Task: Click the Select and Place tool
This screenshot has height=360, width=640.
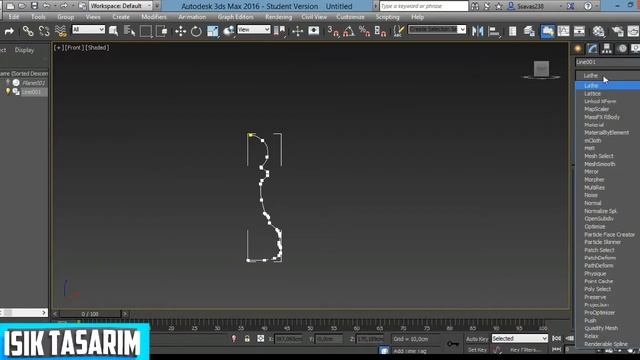Action: 229,31
